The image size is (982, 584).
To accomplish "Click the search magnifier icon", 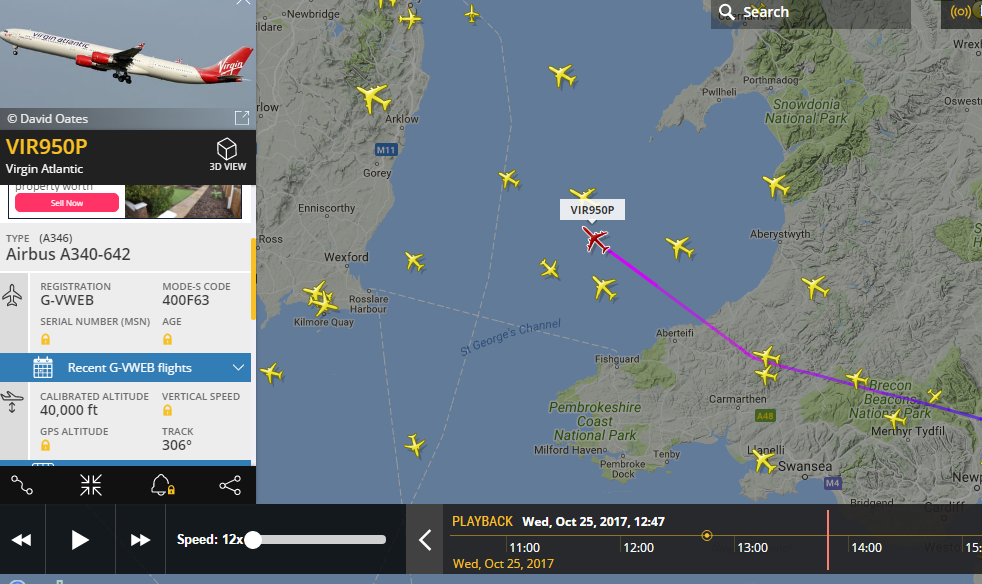I will click(726, 12).
